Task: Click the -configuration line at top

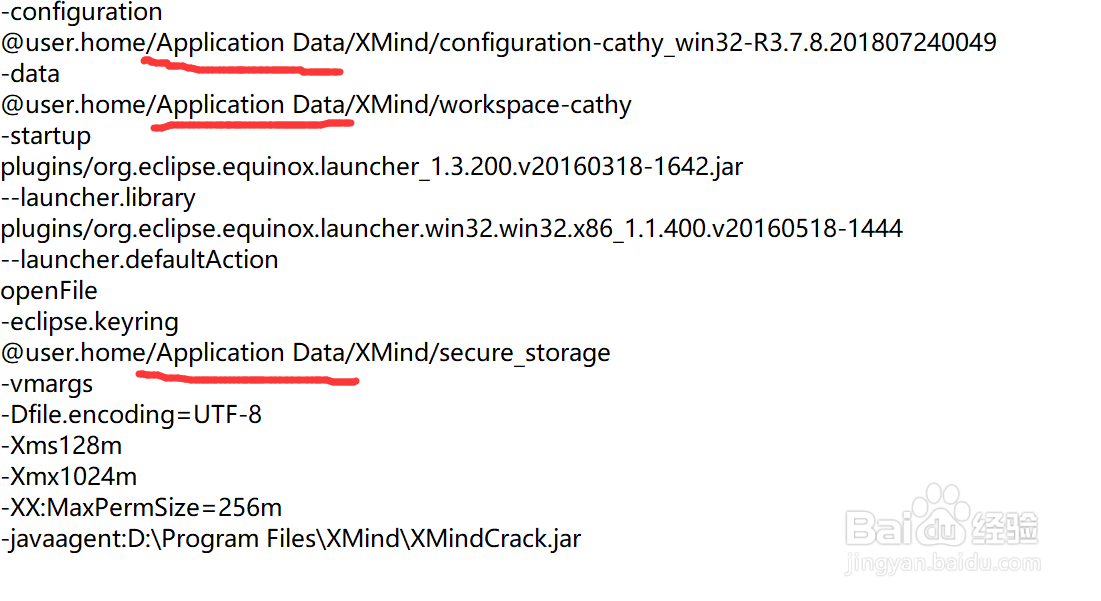Action: pos(81,12)
